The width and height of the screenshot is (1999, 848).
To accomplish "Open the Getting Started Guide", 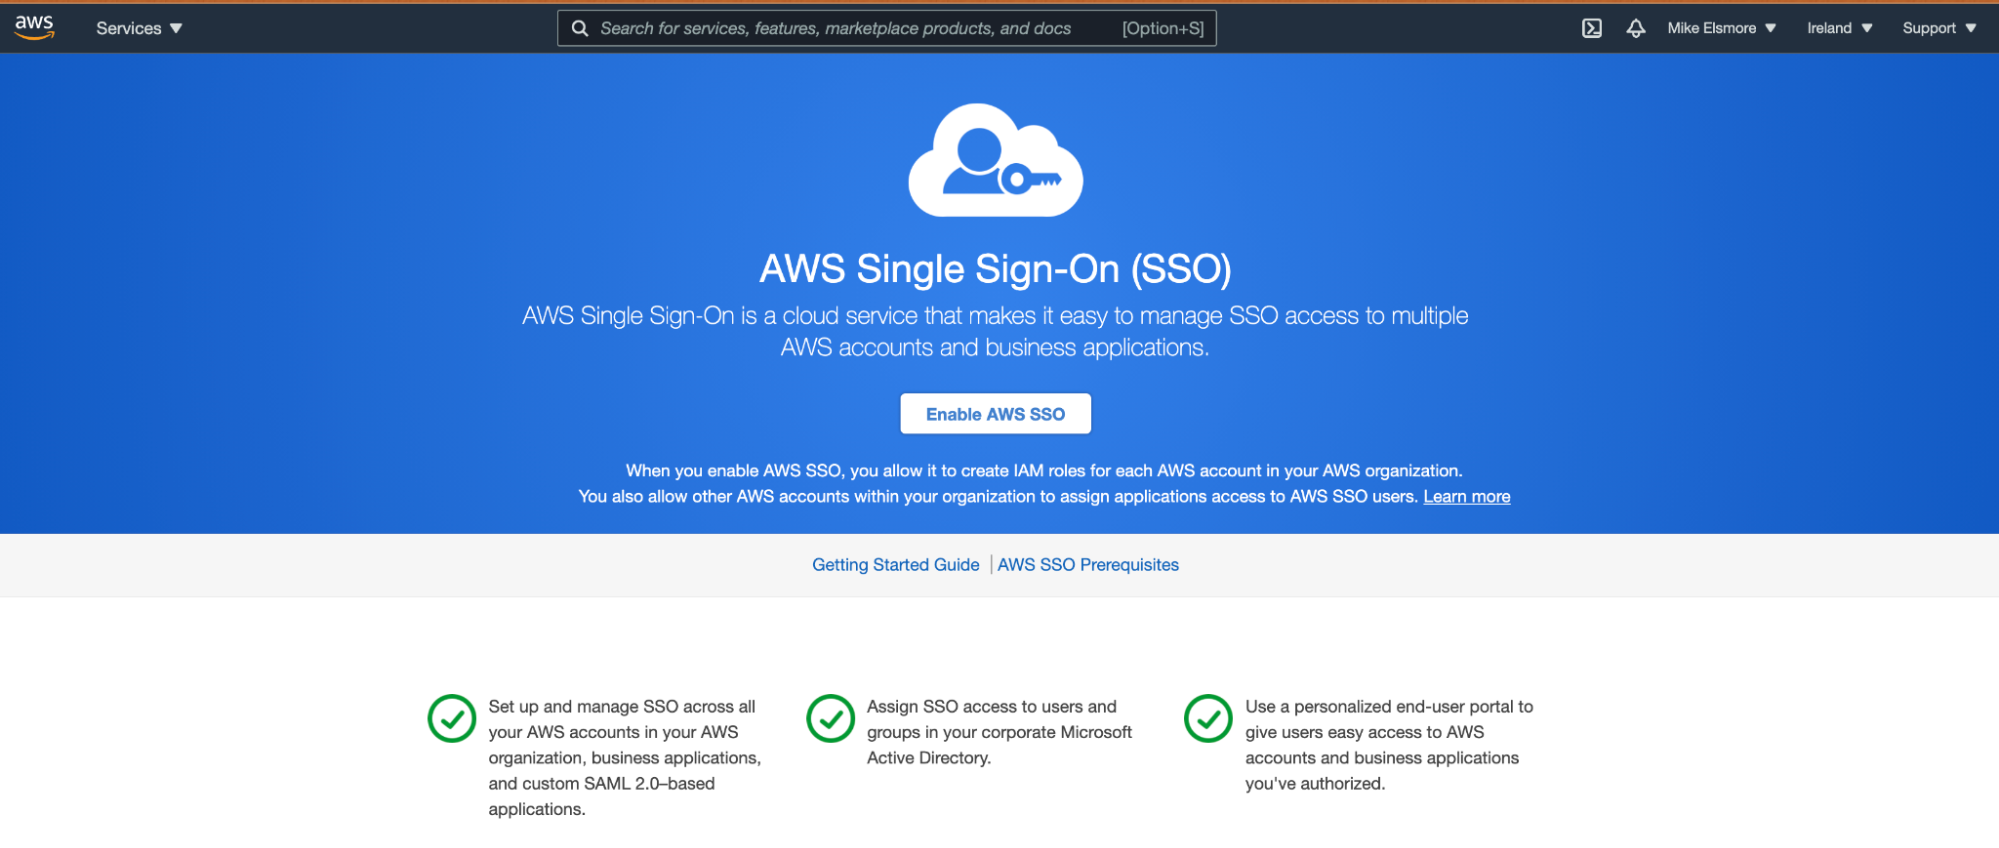I will point(895,564).
